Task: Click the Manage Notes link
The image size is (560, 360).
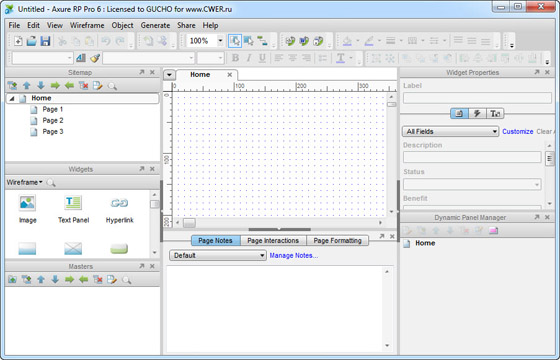Action: (x=294, y=255)
